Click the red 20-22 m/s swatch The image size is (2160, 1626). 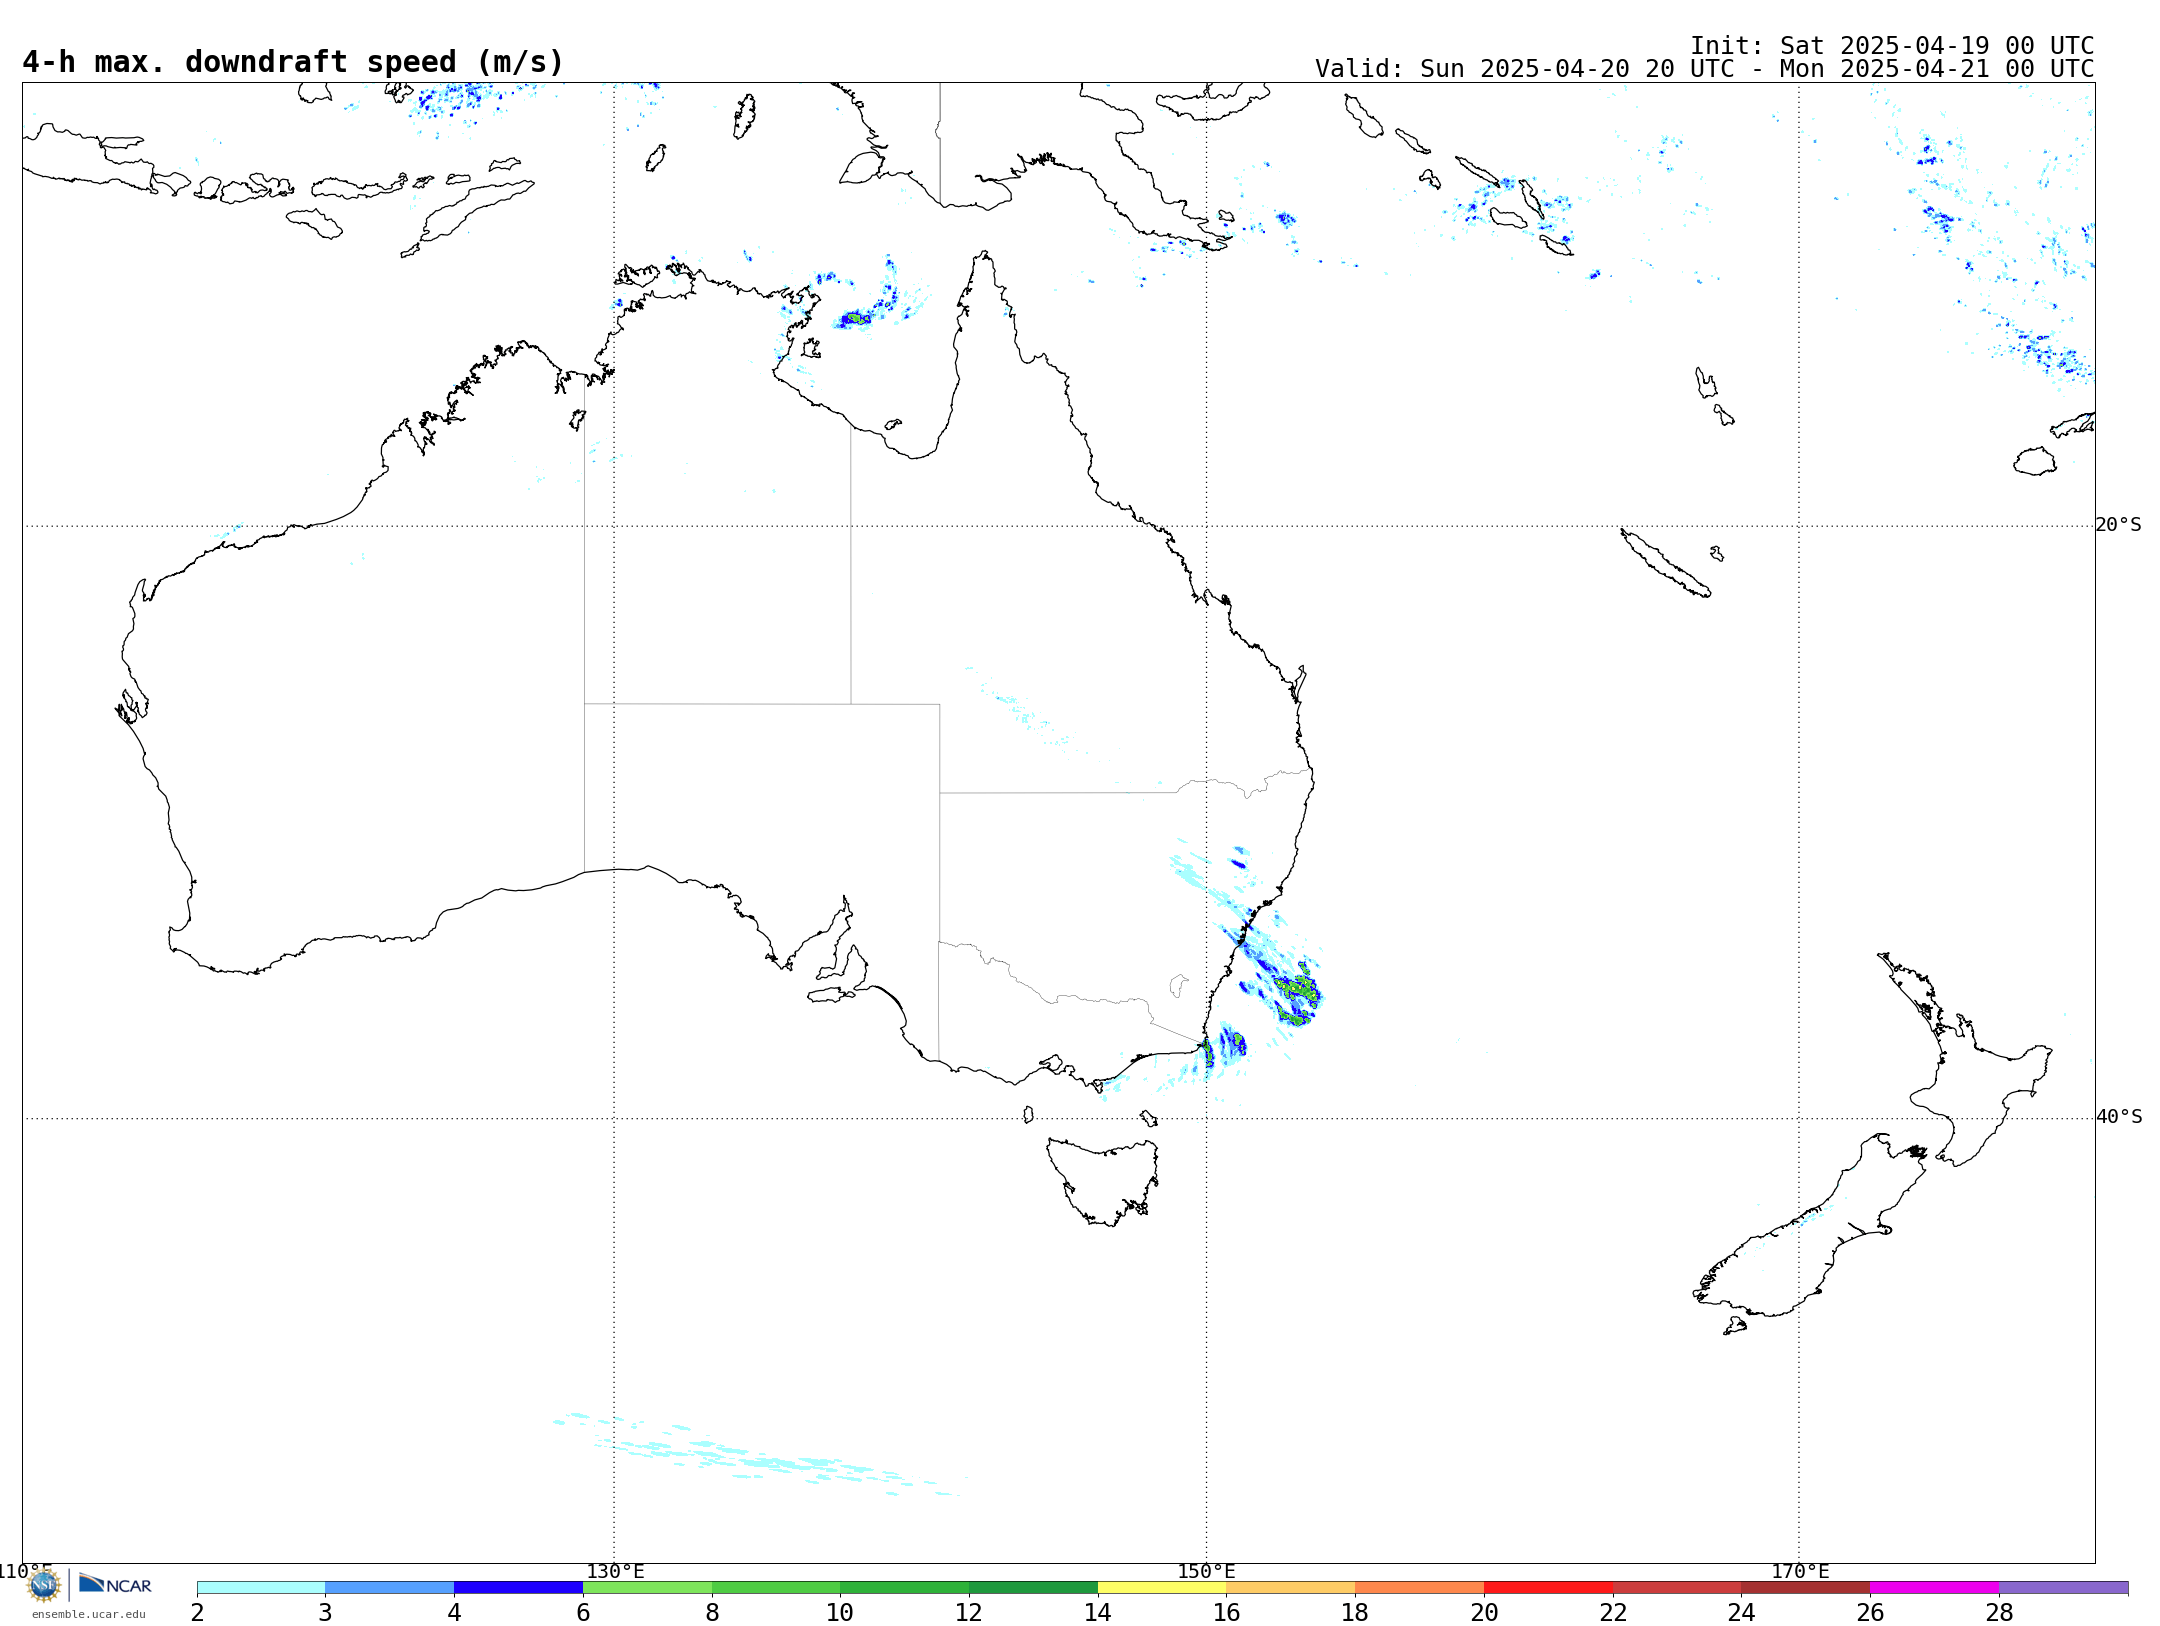[1548, 1588]
